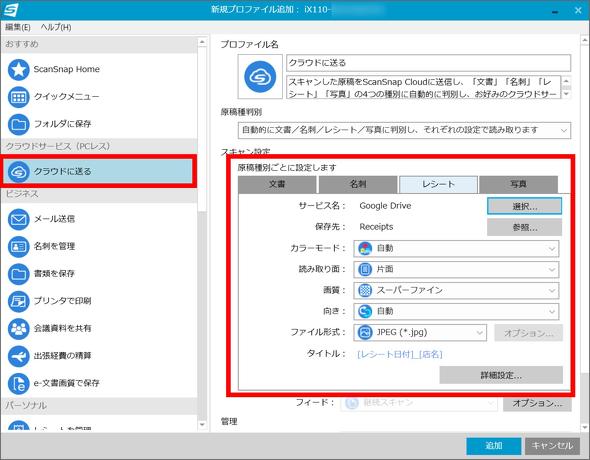Click description box up scroll arrow
This screenshot has height=460, width=590.
[x=566, y=80]
